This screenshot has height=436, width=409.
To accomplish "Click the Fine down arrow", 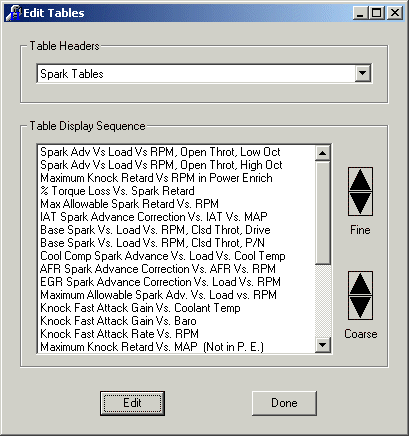I will coord(360,203).
